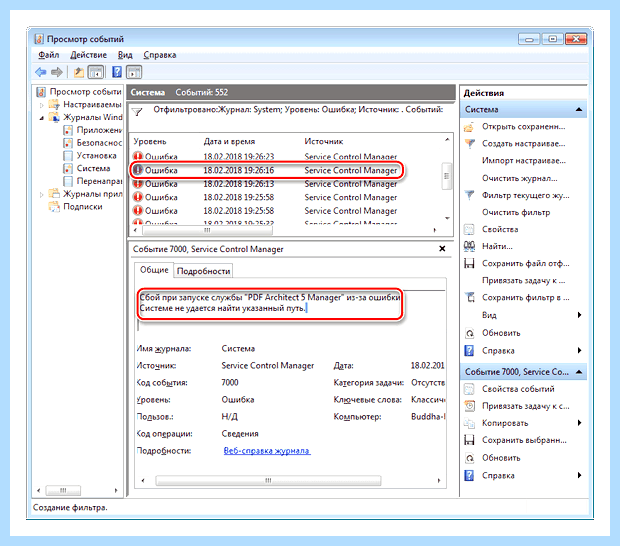Switch to the Подробности tab
This screenshot has height=546, width=620.
click(203, 271)
